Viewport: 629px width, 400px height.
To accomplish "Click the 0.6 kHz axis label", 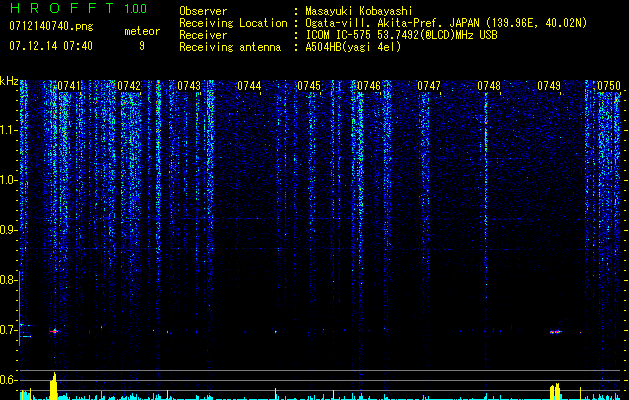I will pos(7,380).
